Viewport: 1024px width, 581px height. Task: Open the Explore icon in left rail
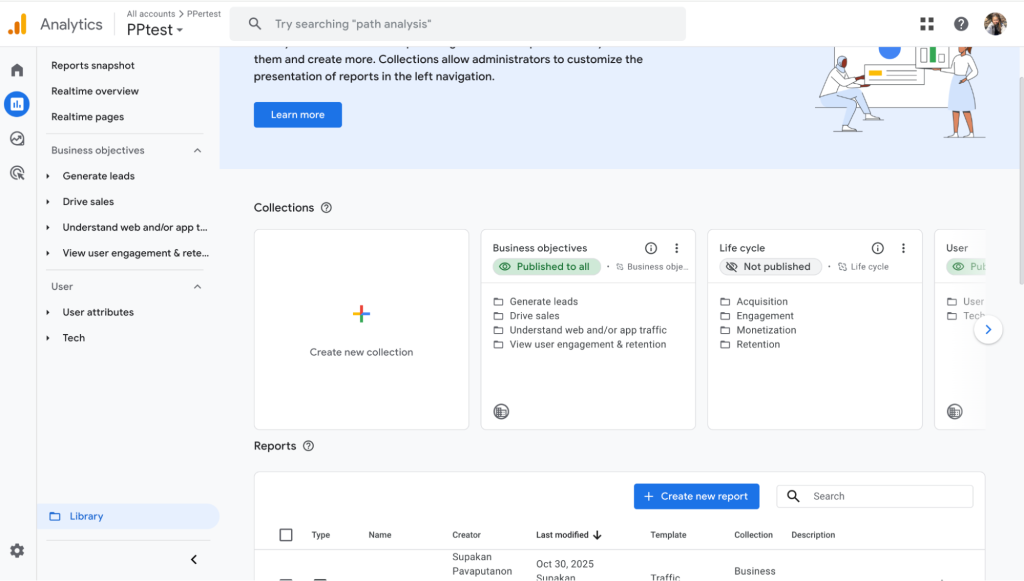[x=17, y=139]
